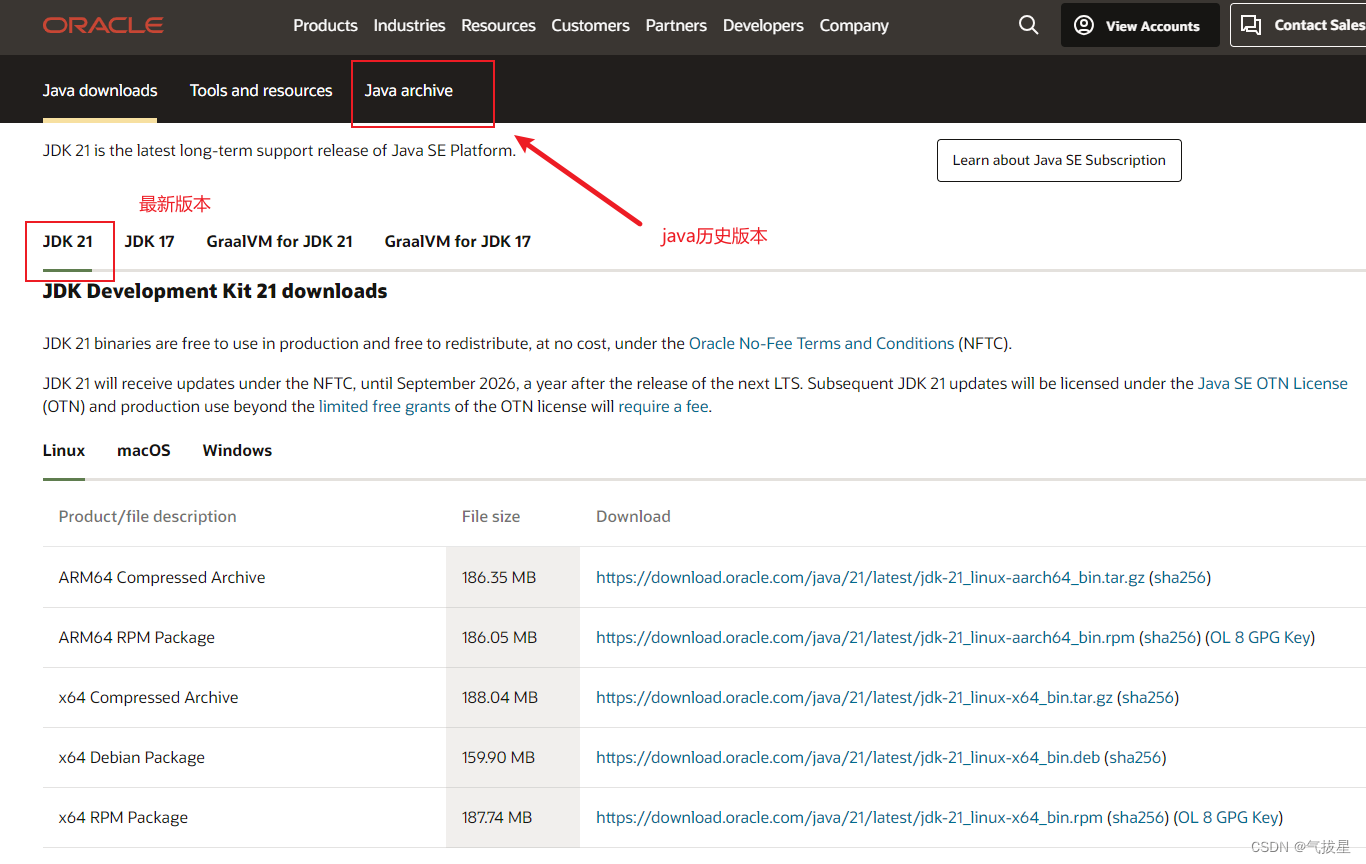
Task: Switch to the Java archive tab
Action: click(x=408, y=90)
